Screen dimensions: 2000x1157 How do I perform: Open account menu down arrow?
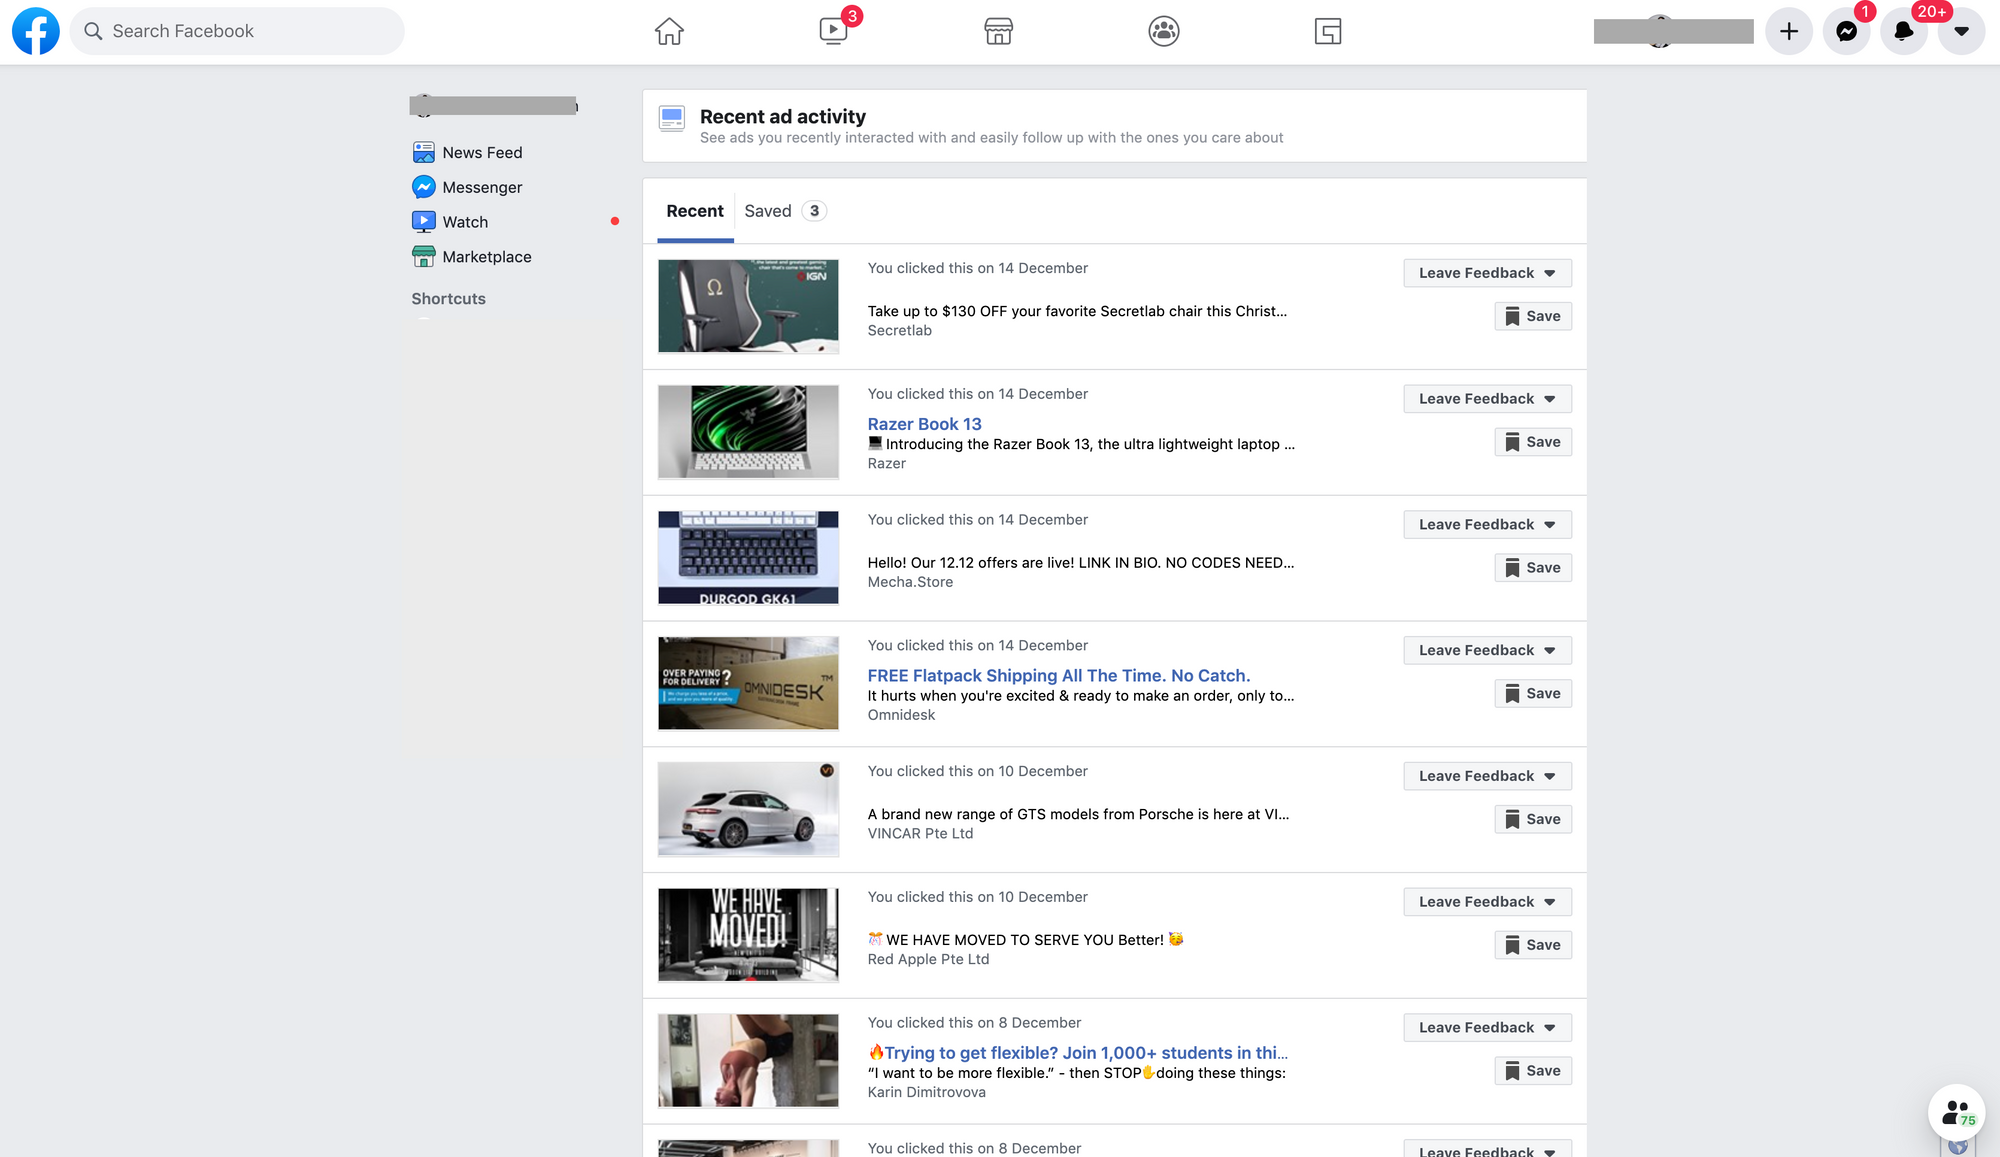[x=1962, y=31]
